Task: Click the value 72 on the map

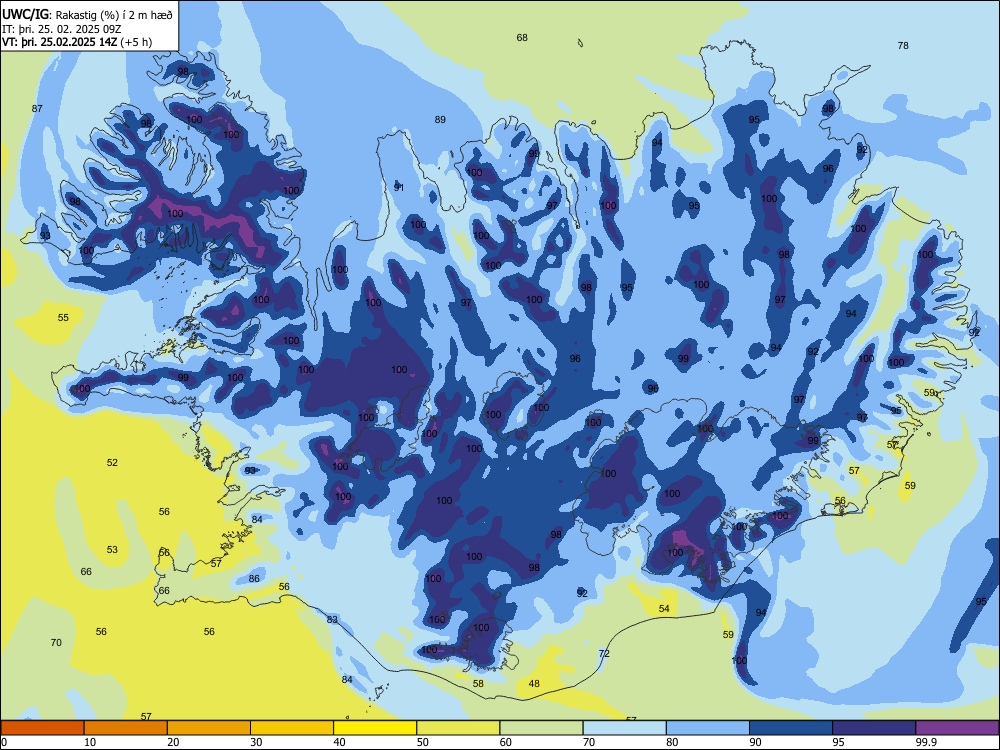Action: pyautogui.click(x=604, y=654)
